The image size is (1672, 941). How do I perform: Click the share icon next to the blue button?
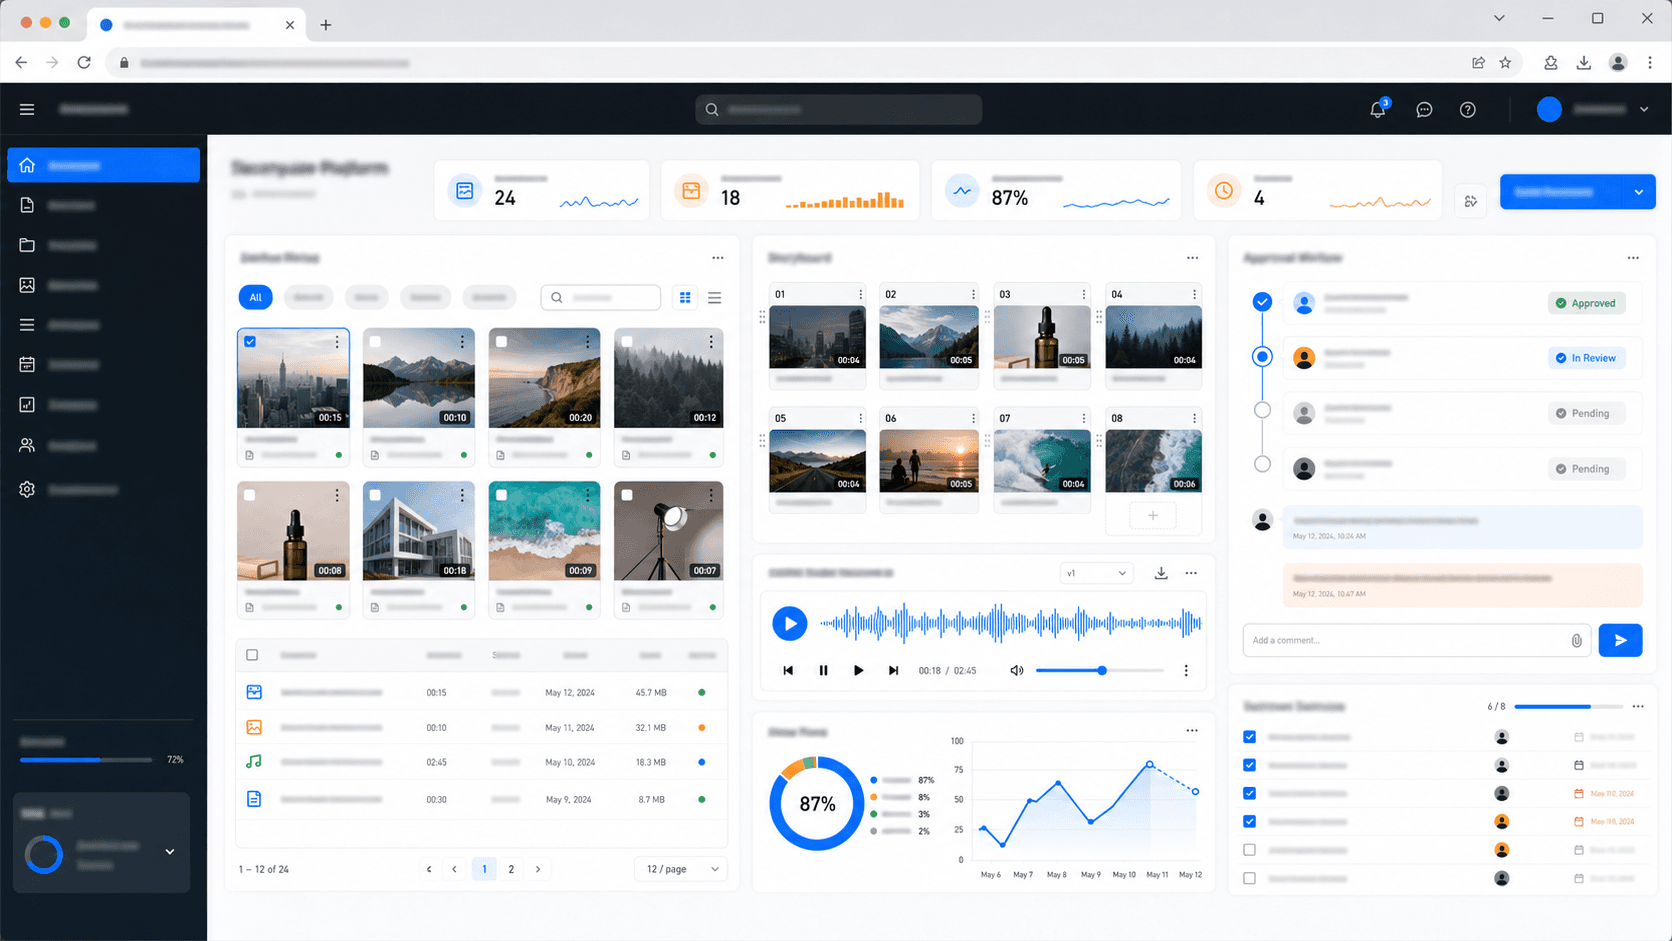(1471, 201)
